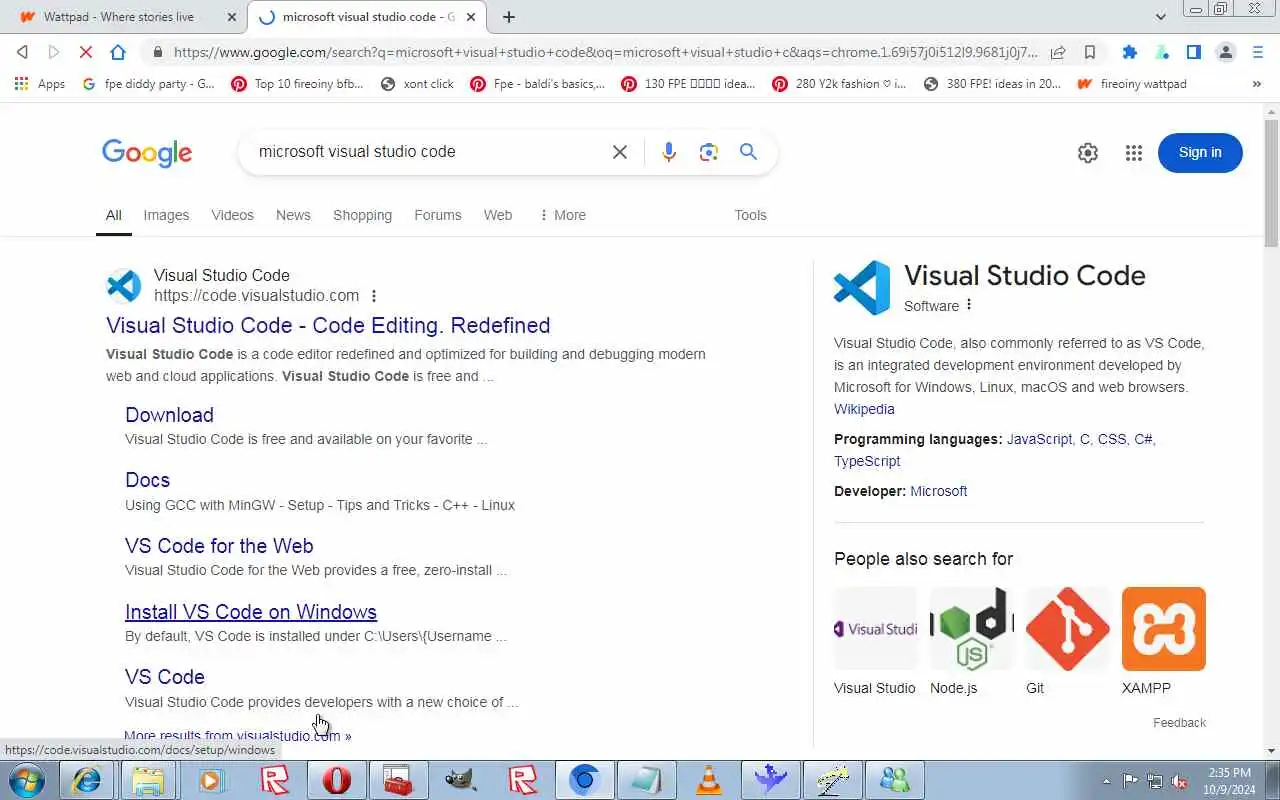Viewport: 1280px width, 800px height.
Task: Open more options for code.visualstudio.com result
Action: pos(374,296)
